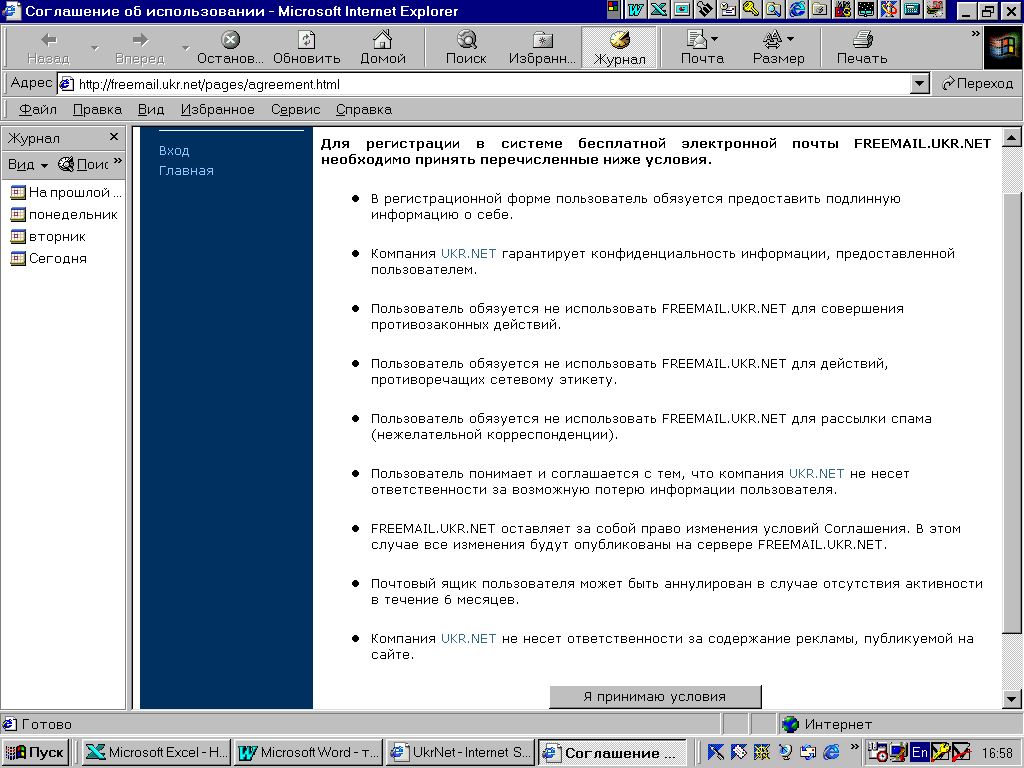This screenshot has height=768, width=1024.
Task: Expand the понедельник history folder
Action: pos(64,214)
